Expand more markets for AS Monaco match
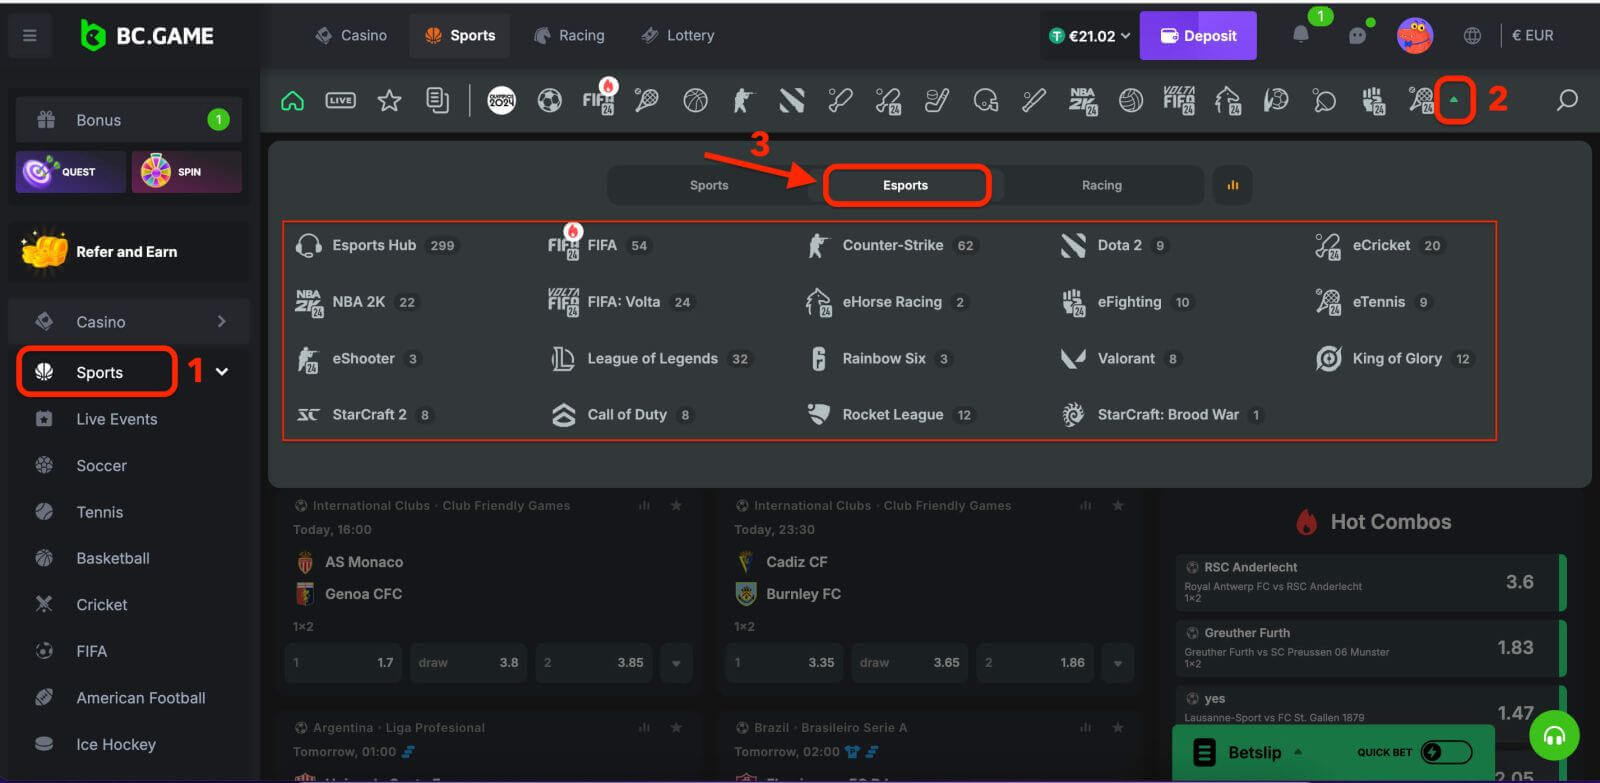 676,663
